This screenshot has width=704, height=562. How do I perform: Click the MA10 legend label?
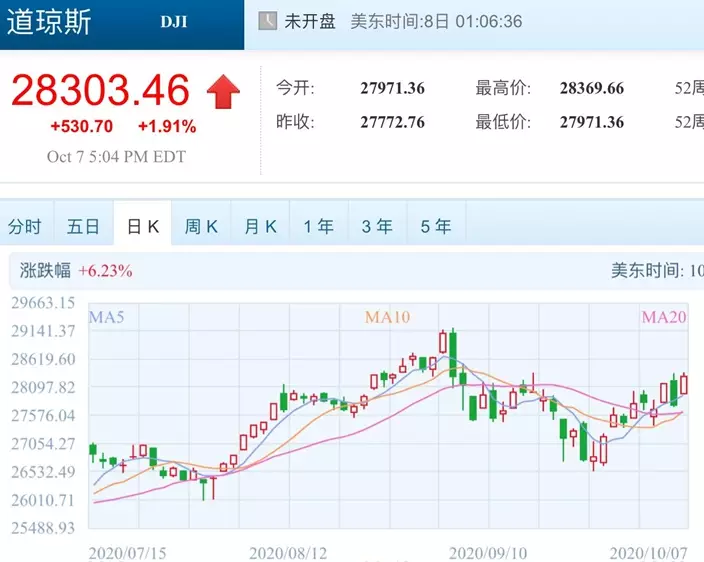coord(387,317)
